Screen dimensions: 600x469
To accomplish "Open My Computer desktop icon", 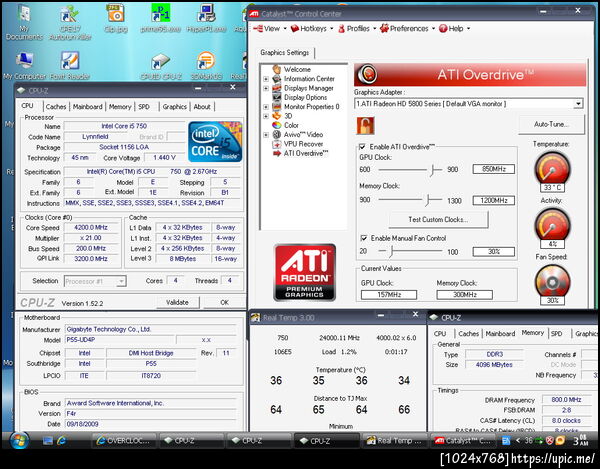I will point(24,65).
